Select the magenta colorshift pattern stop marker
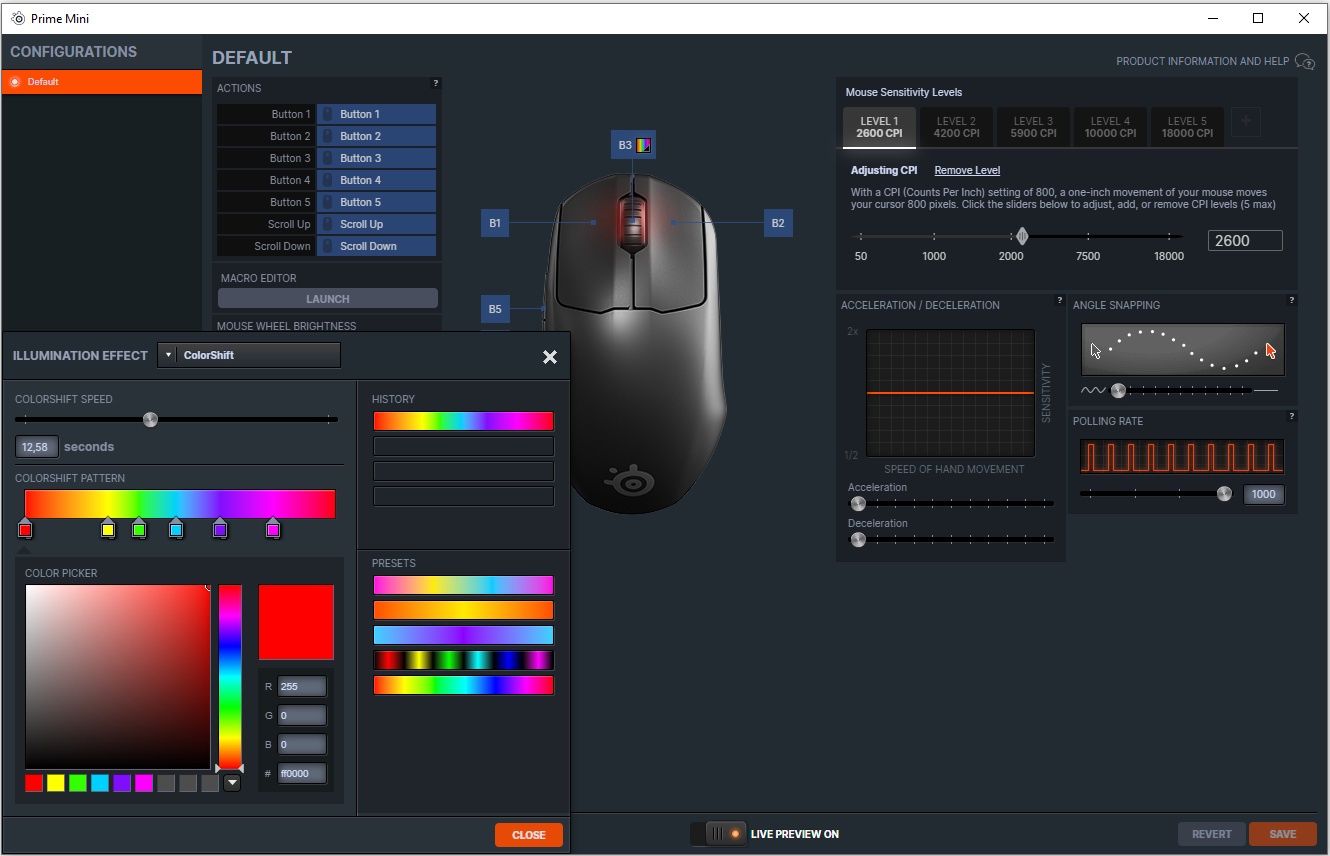Screen dimensions: 1330x856 pos(273,529)
